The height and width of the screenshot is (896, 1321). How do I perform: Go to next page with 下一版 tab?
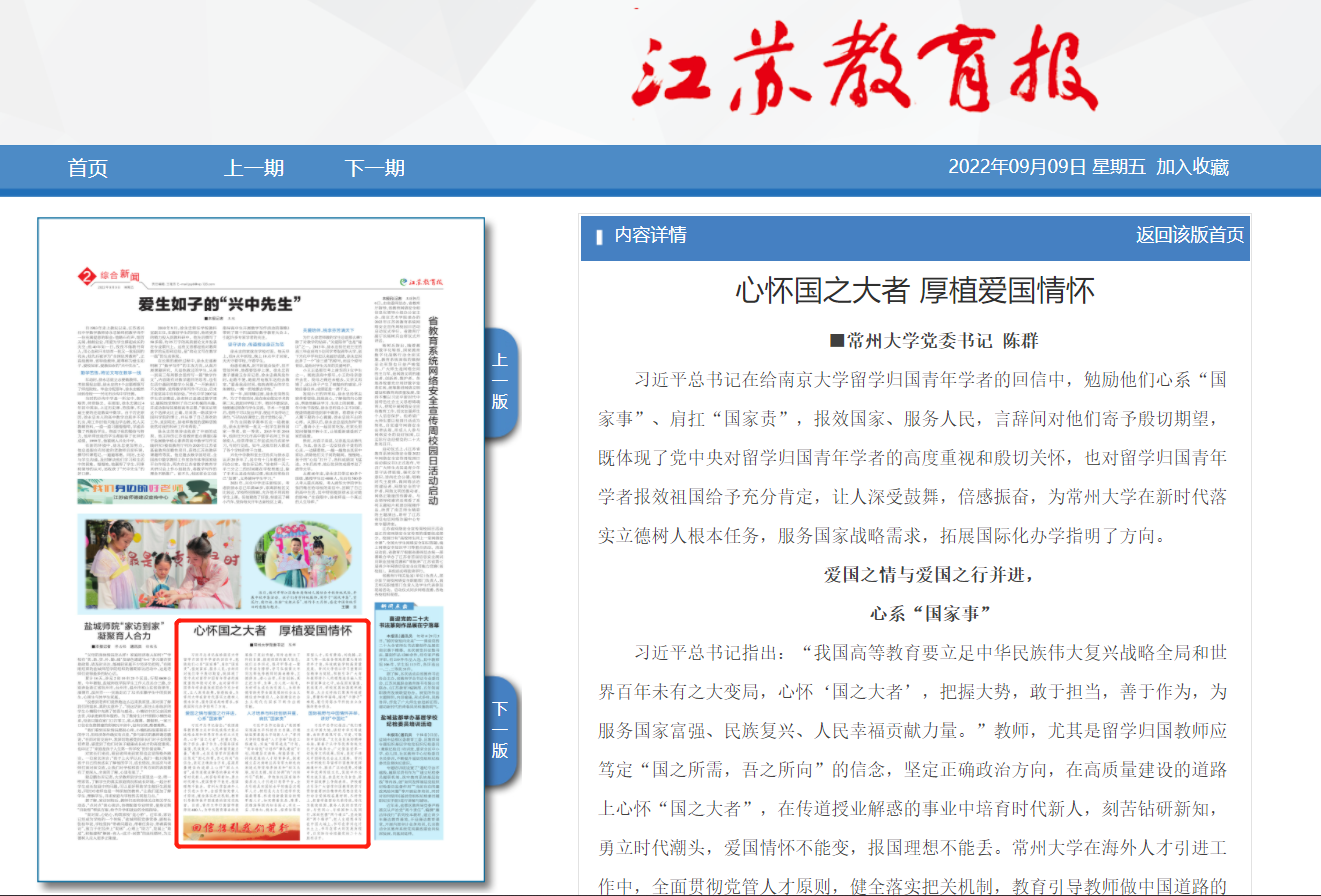tap(500, 730)
